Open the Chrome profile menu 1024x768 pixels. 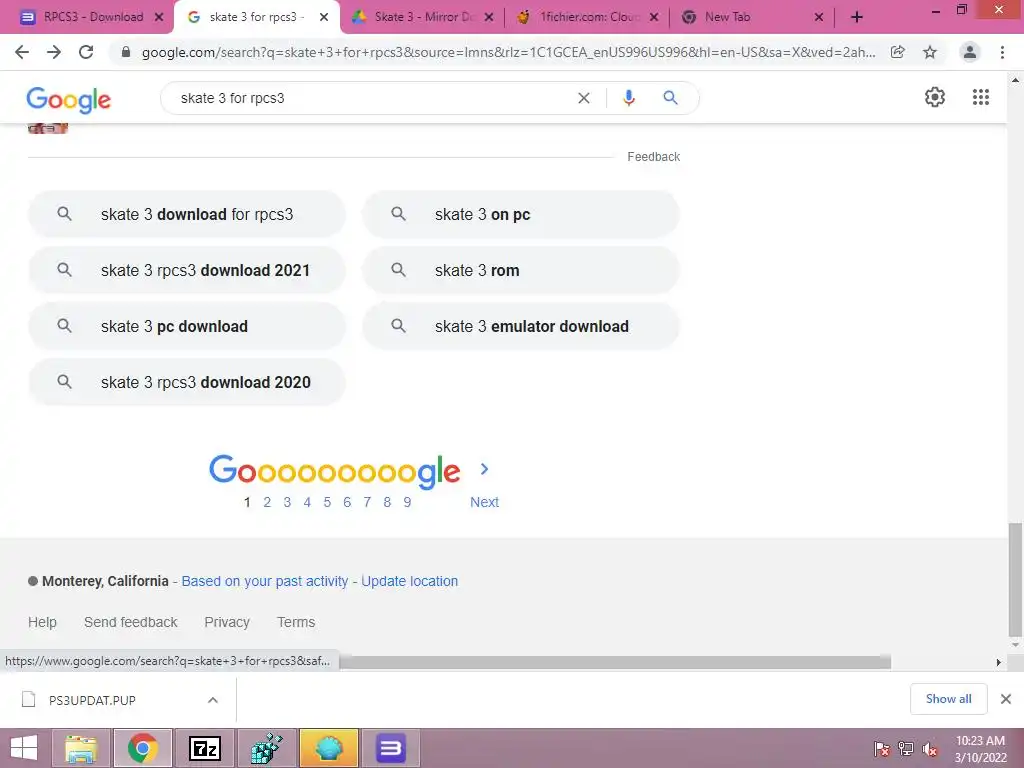click(x=970, y=52)
